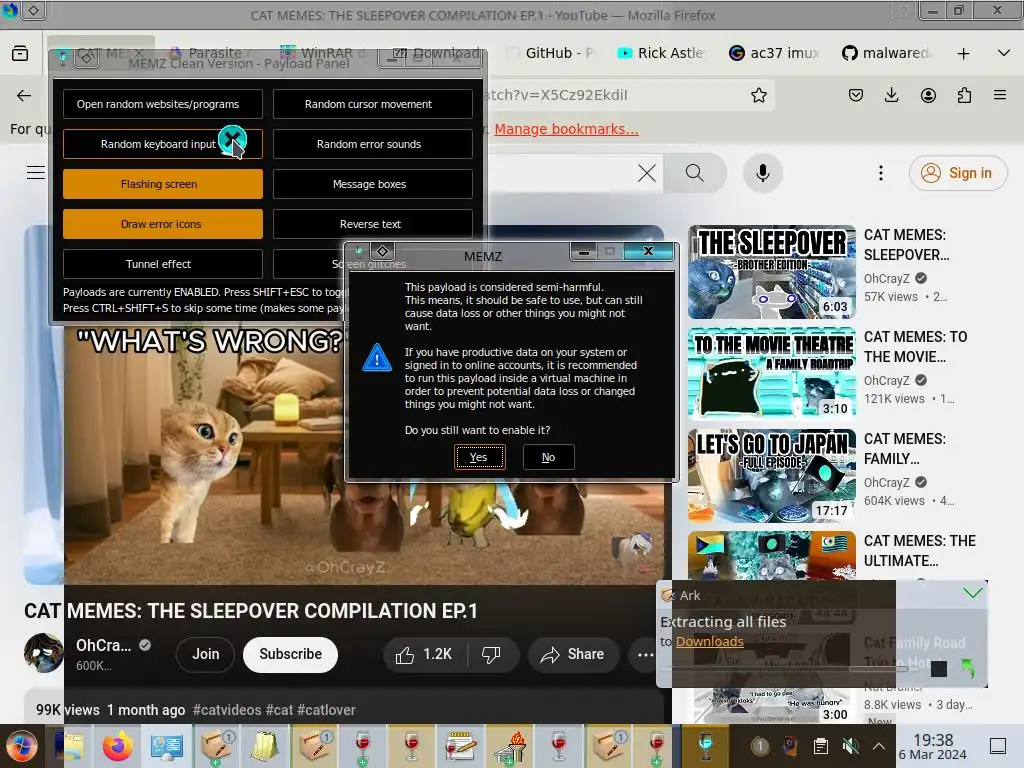1024x768 pixels.
Task: Clear the YouTube search box with the X
Action: [647, 173]
